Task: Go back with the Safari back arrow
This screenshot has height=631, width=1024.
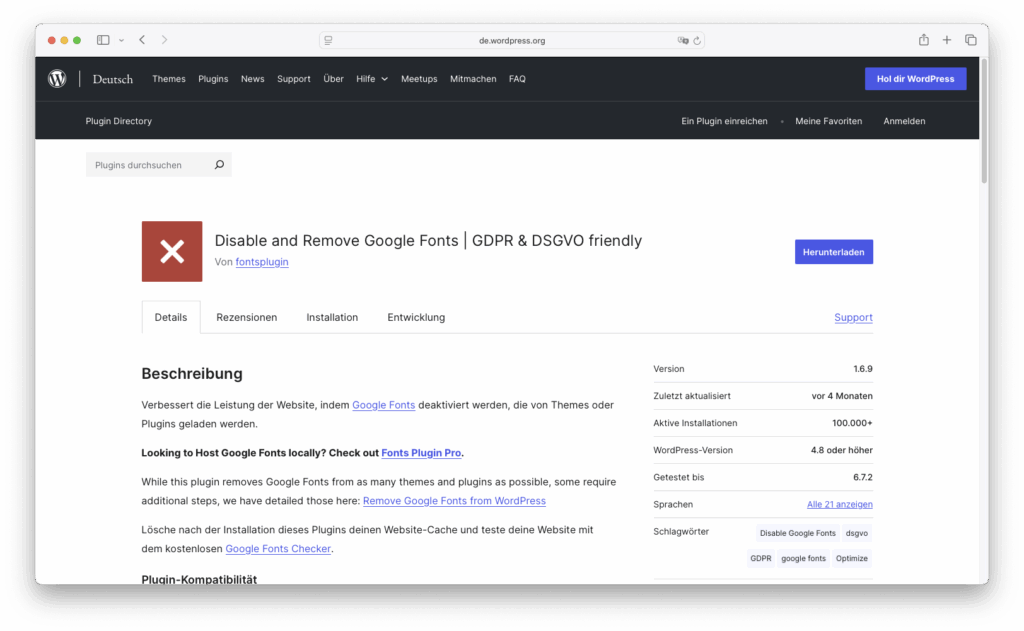Action: click(x=142, y=40)
